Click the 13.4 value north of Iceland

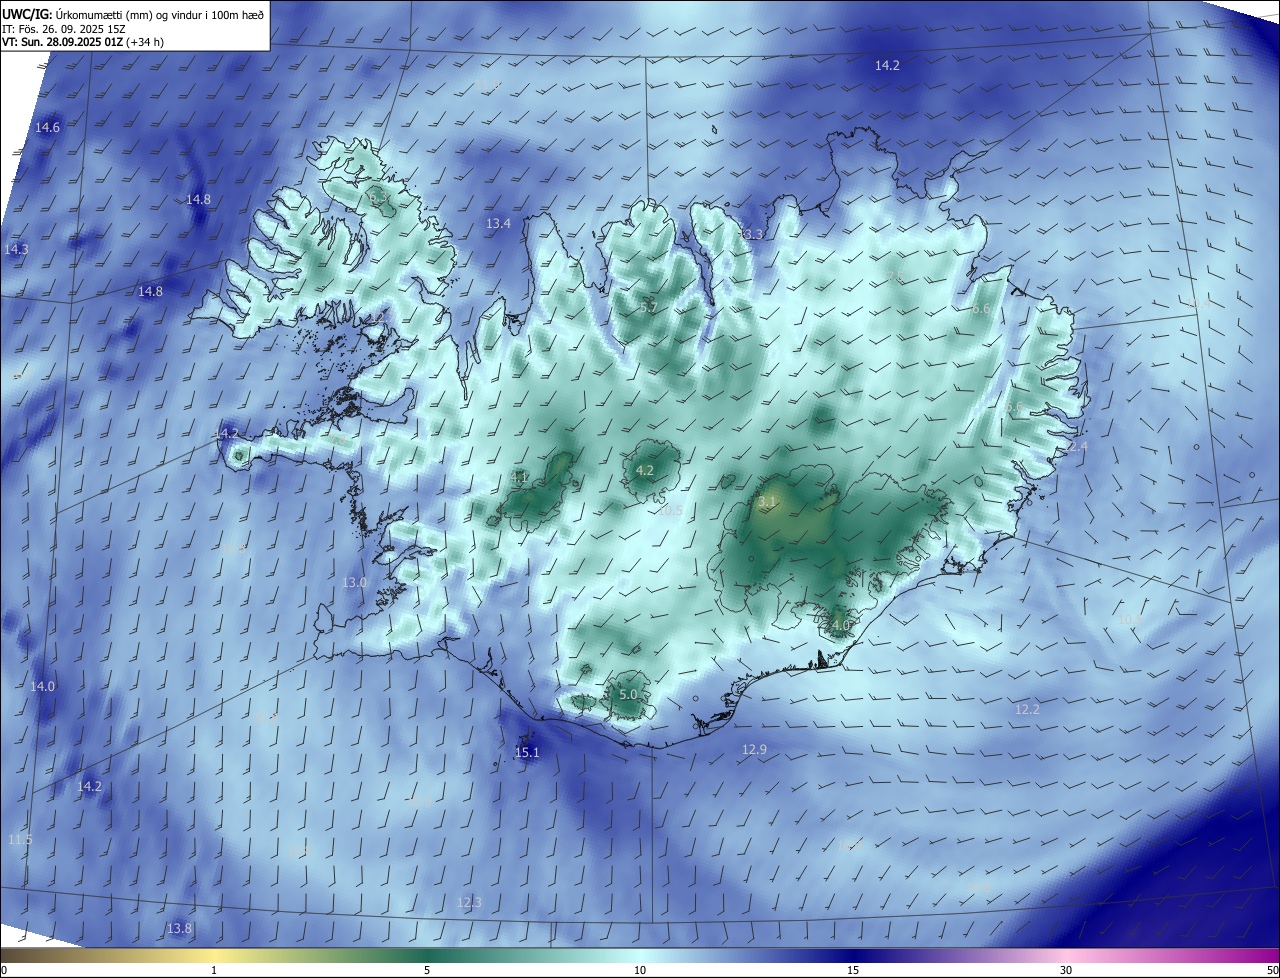pos(498,223)
